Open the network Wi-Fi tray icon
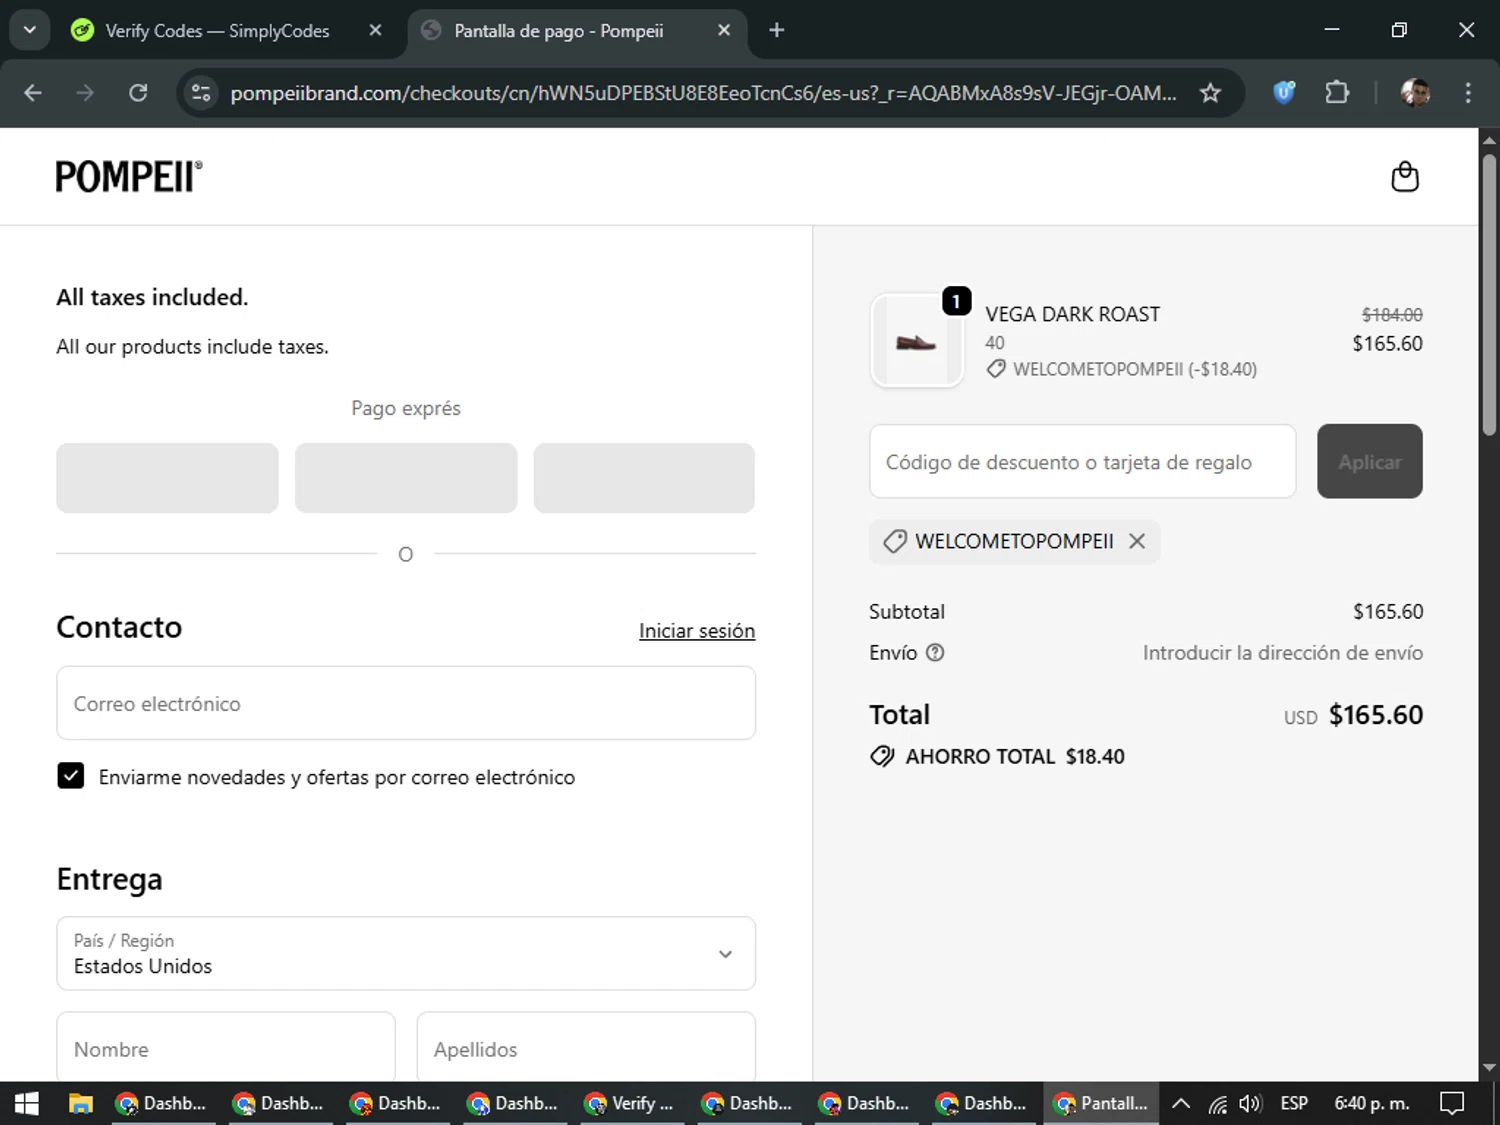 tap(1217, 1103)
